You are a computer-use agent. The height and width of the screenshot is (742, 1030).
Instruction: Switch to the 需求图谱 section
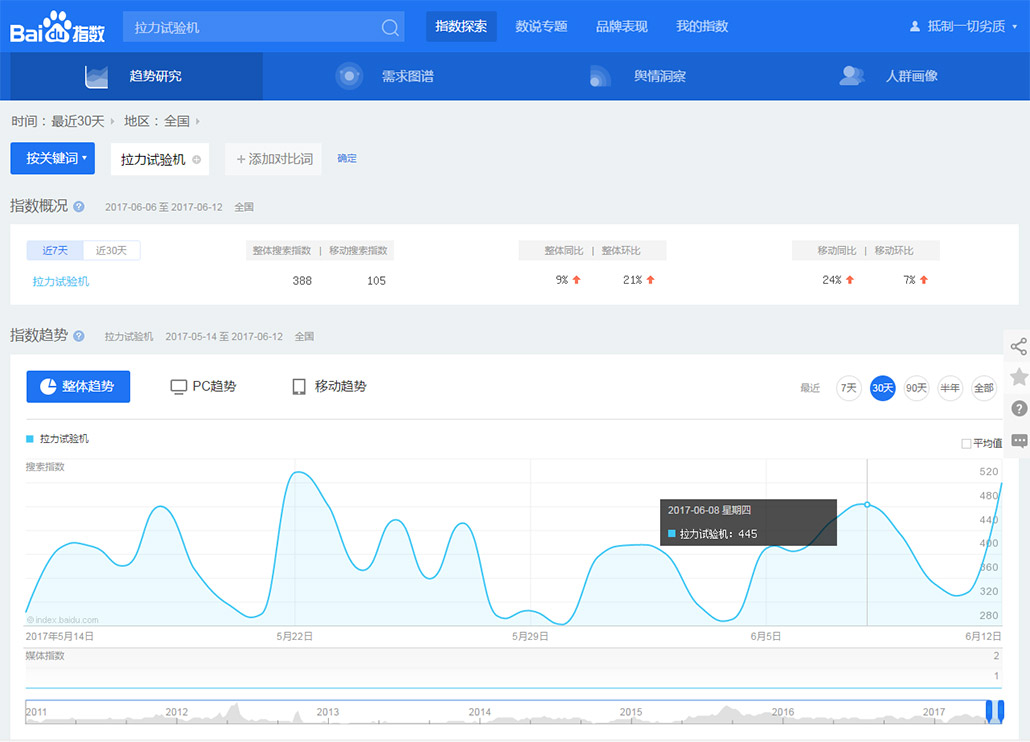(x=389, y=76)
